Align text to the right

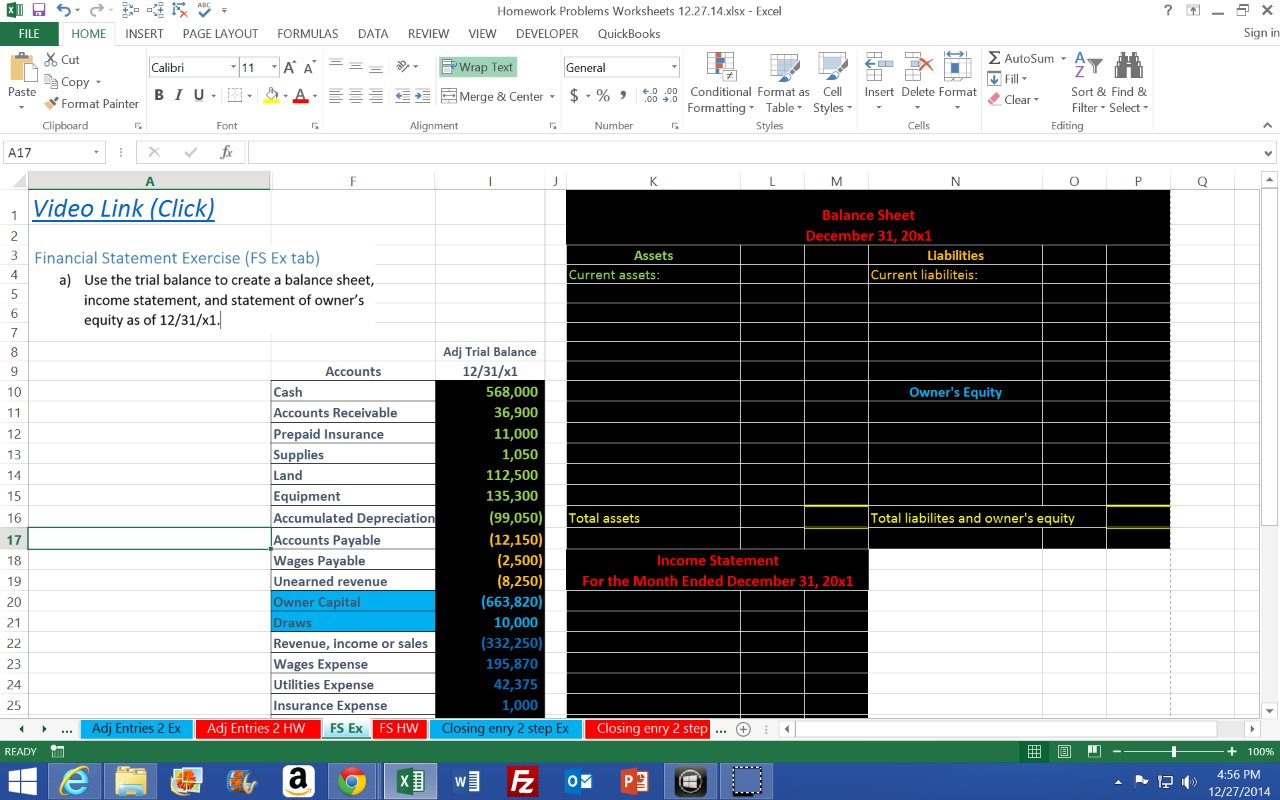pos(377,96)
